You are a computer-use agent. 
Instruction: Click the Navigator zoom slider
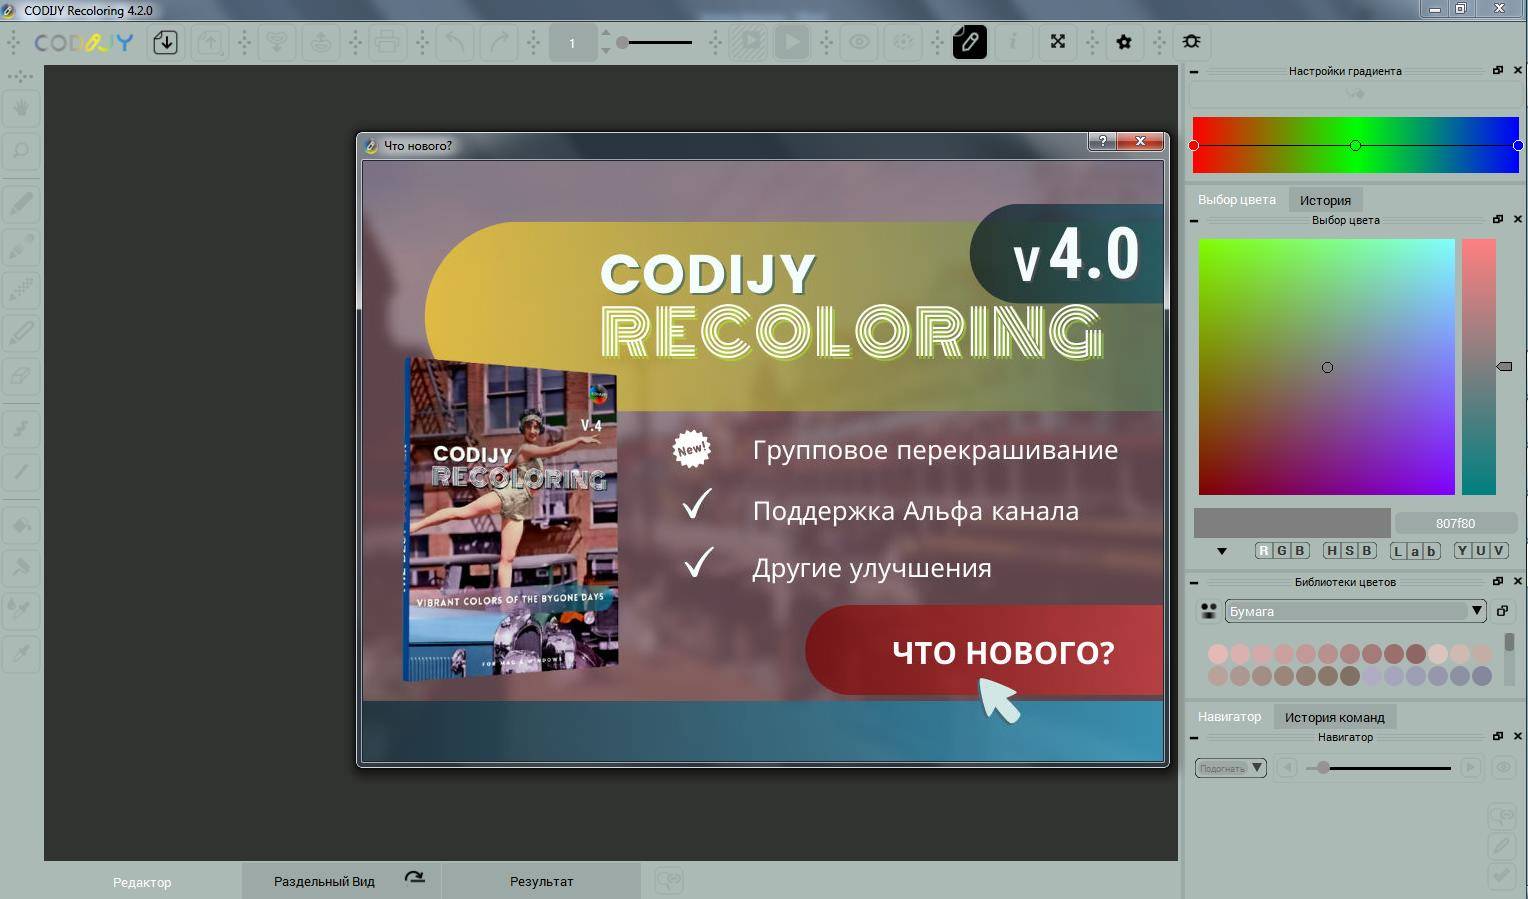[x=1378, y=768]
